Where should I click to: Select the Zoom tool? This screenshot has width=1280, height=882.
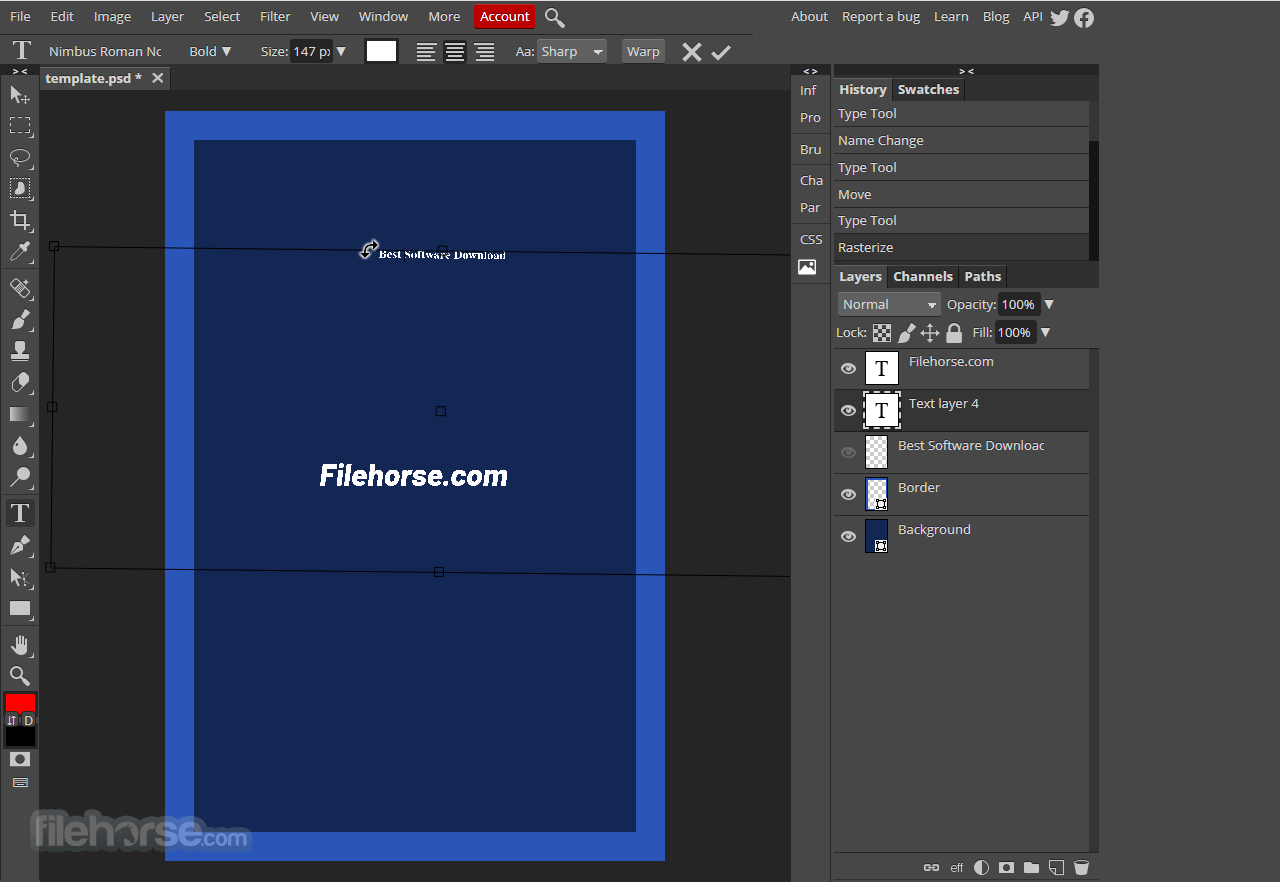point(20,676)
